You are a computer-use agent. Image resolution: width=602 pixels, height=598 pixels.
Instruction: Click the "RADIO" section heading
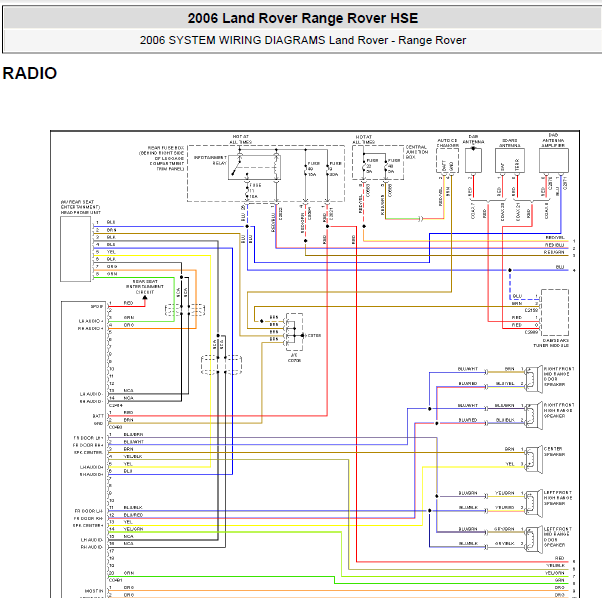(30, 73)
